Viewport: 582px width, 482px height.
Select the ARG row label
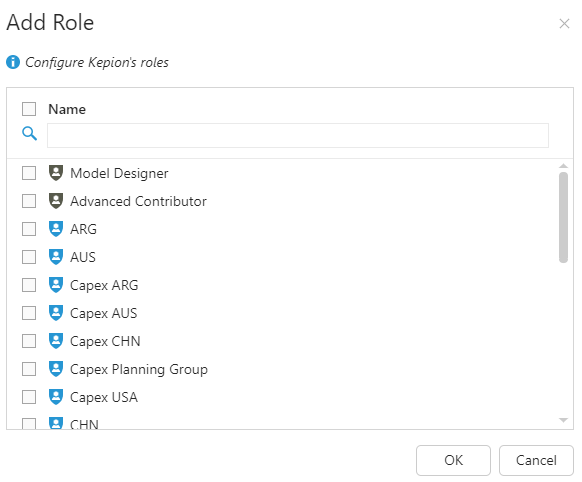(84, 229)
